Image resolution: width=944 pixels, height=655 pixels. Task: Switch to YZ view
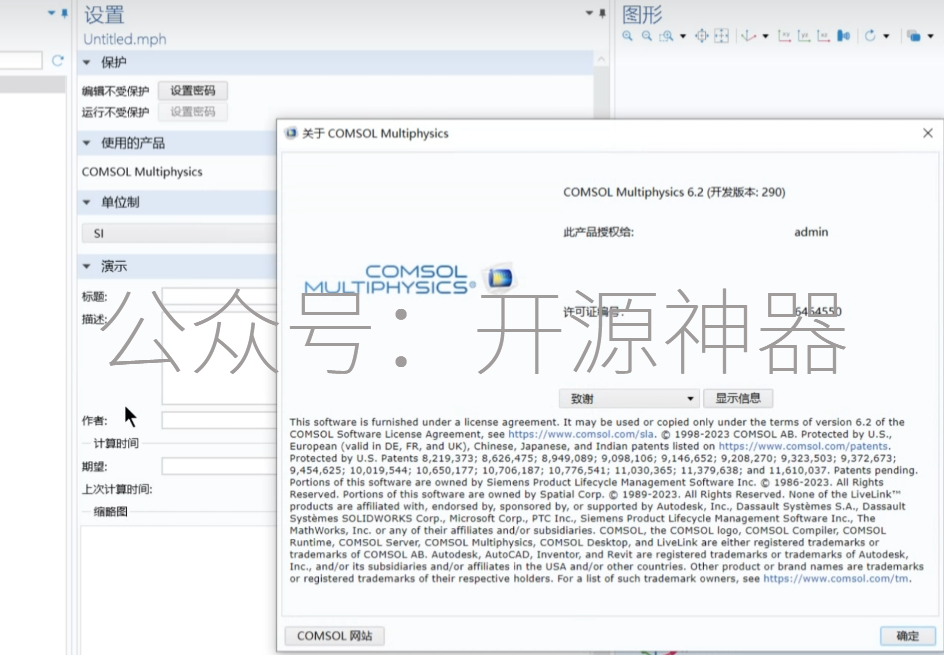(804, 36)
